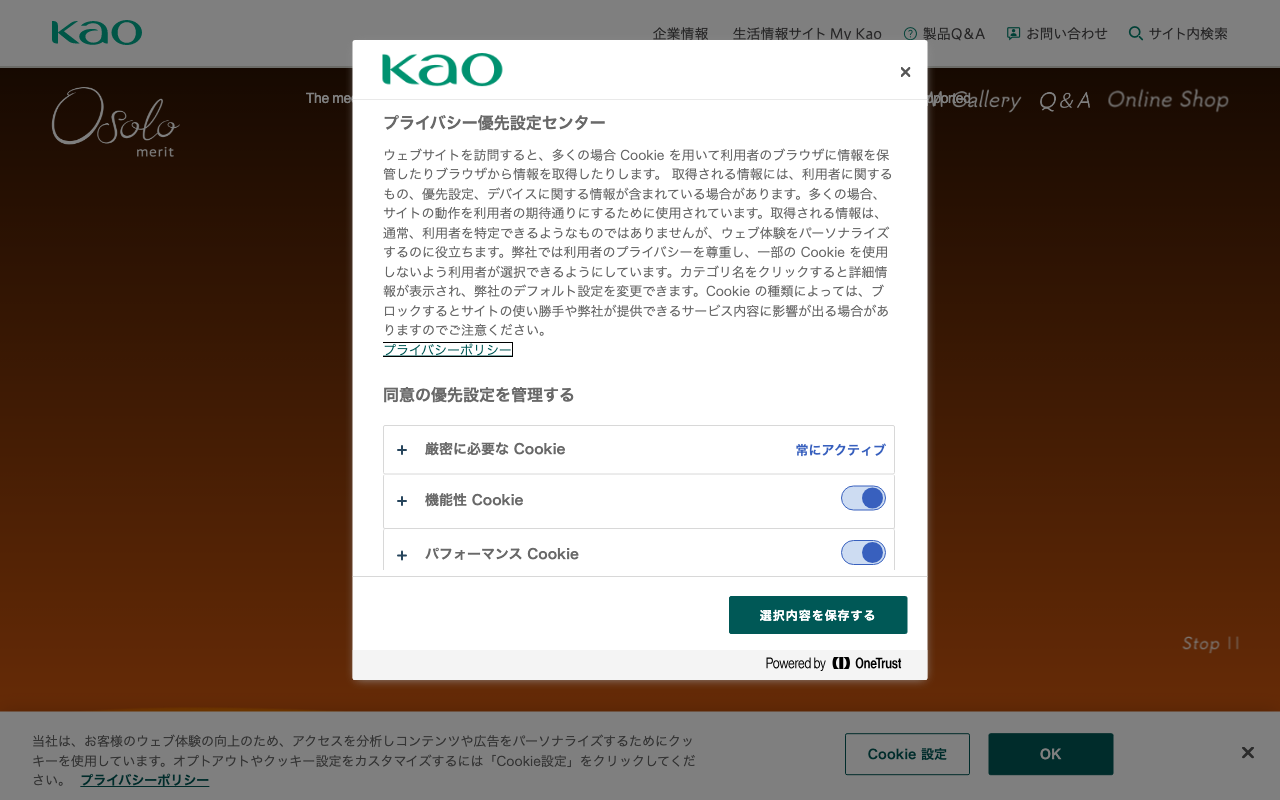Open the 企業情報 menu item
Screen dimensions: 1280x800
[681, 33]
